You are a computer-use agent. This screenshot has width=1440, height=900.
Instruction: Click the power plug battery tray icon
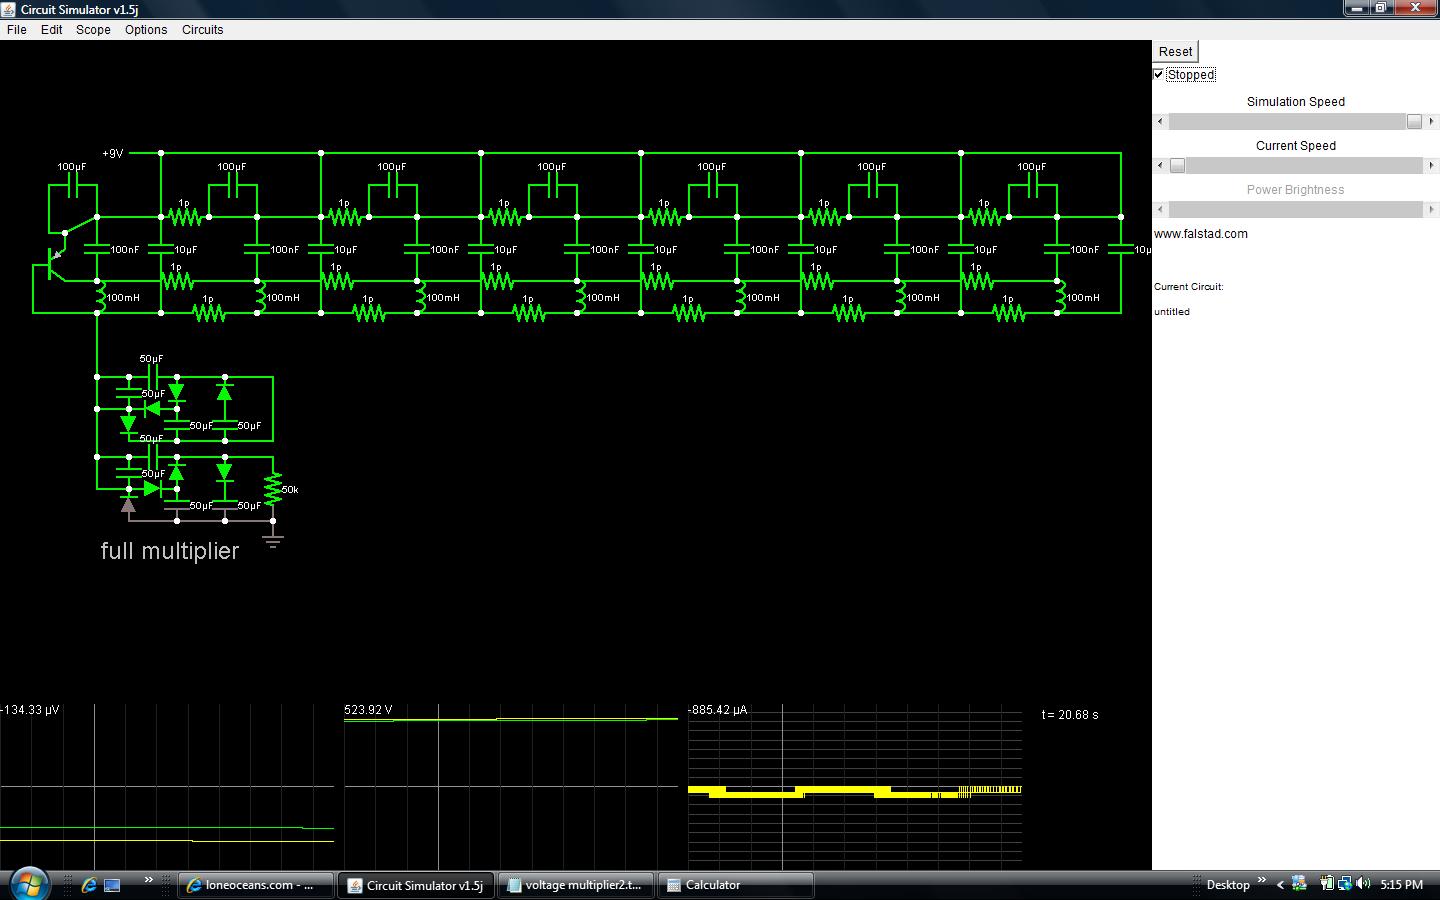coord(1329,884)
